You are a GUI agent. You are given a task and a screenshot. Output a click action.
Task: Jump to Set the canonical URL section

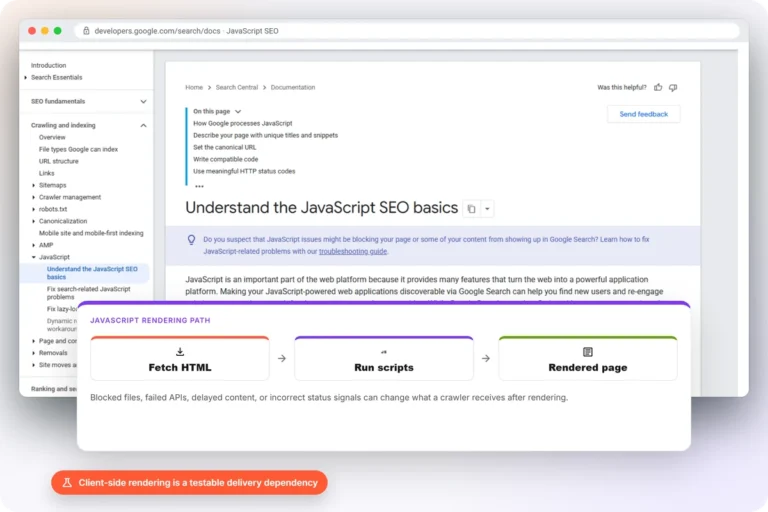coord(224,147)
